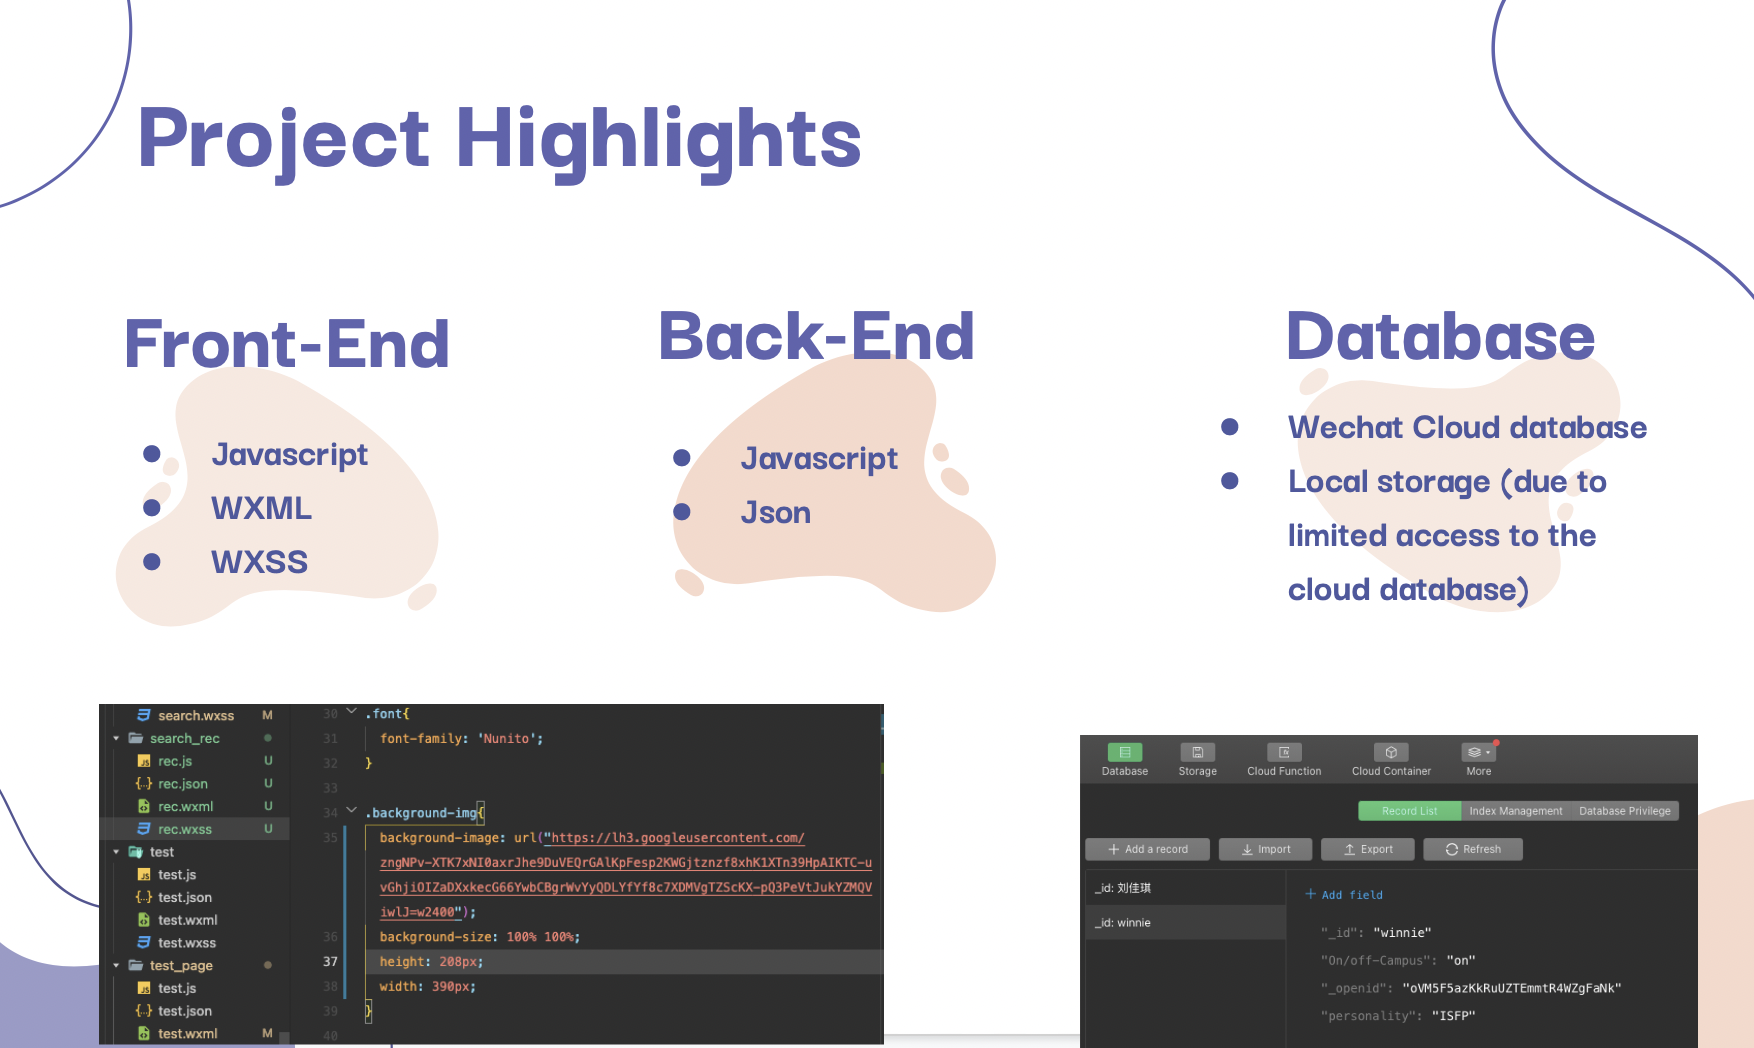Open search.wxss in the file tree
Image resolution: width=1754 pixels, height=1048 pixels.
tap(195, 716)
